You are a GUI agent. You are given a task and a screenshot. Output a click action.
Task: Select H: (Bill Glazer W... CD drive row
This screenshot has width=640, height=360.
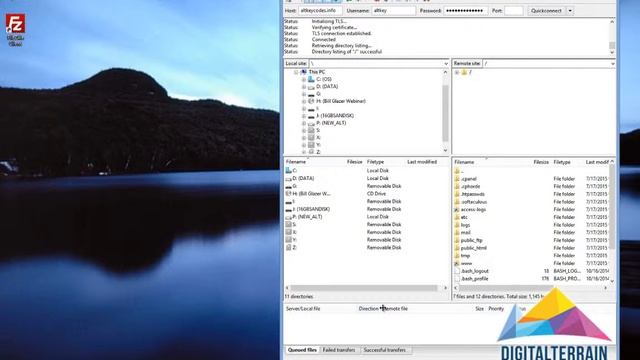coord(366,194)
